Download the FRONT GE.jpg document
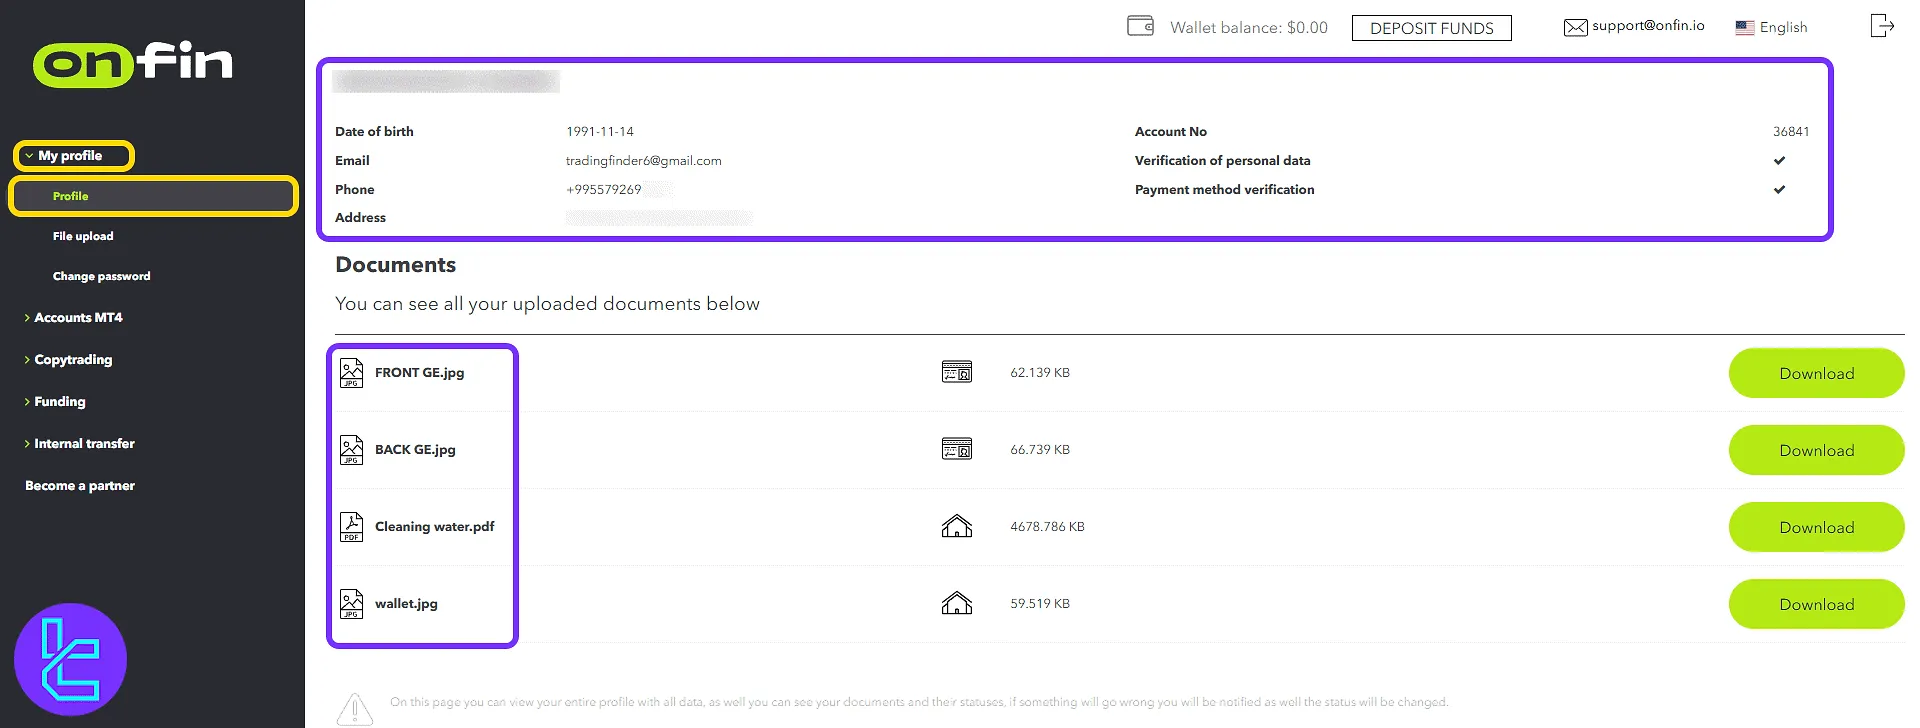The image size is (1920, 728). (x=1816, y=373)
